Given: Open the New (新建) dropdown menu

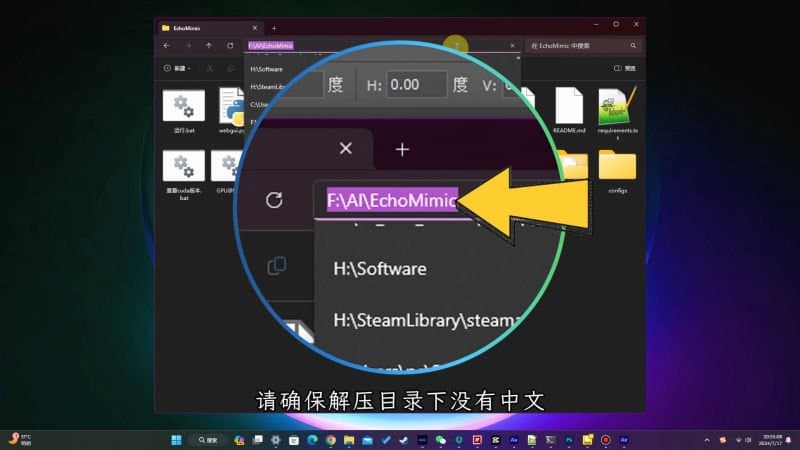Looking at the screenshot, I should point(177,68).
